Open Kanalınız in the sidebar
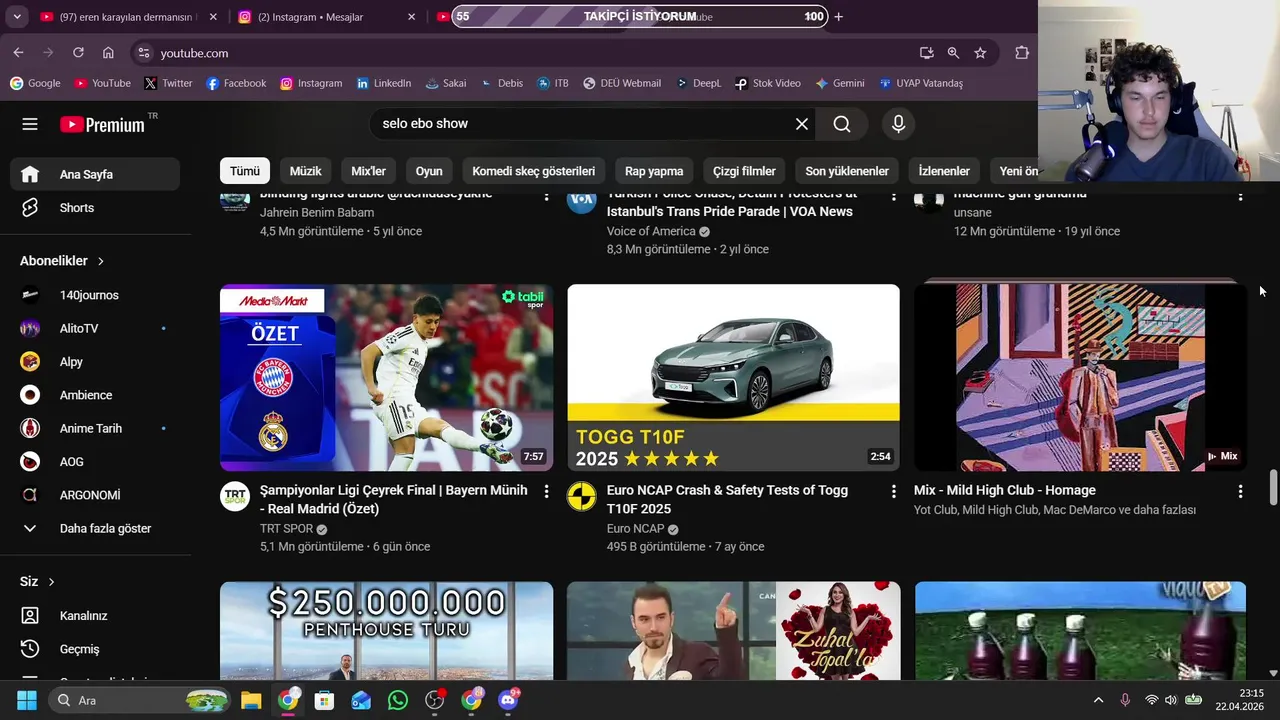 click(x=95, y=616)
